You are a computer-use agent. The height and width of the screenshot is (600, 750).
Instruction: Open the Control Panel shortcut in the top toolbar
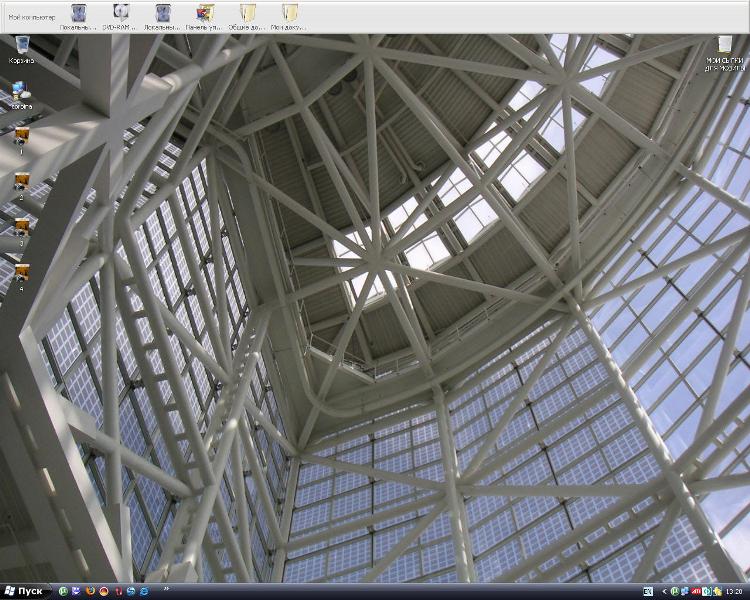click(x=205, y=17)
